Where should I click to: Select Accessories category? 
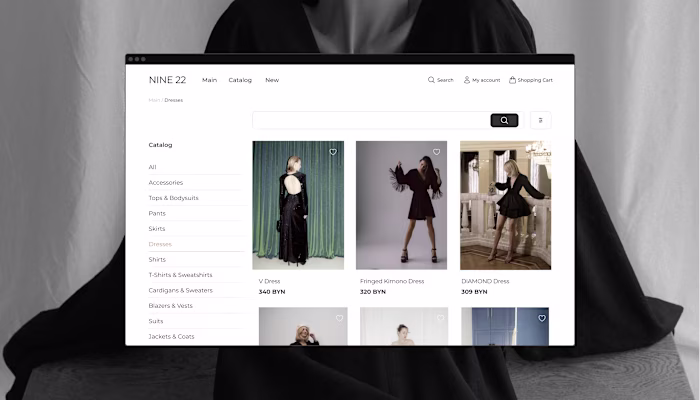[166, 183]
